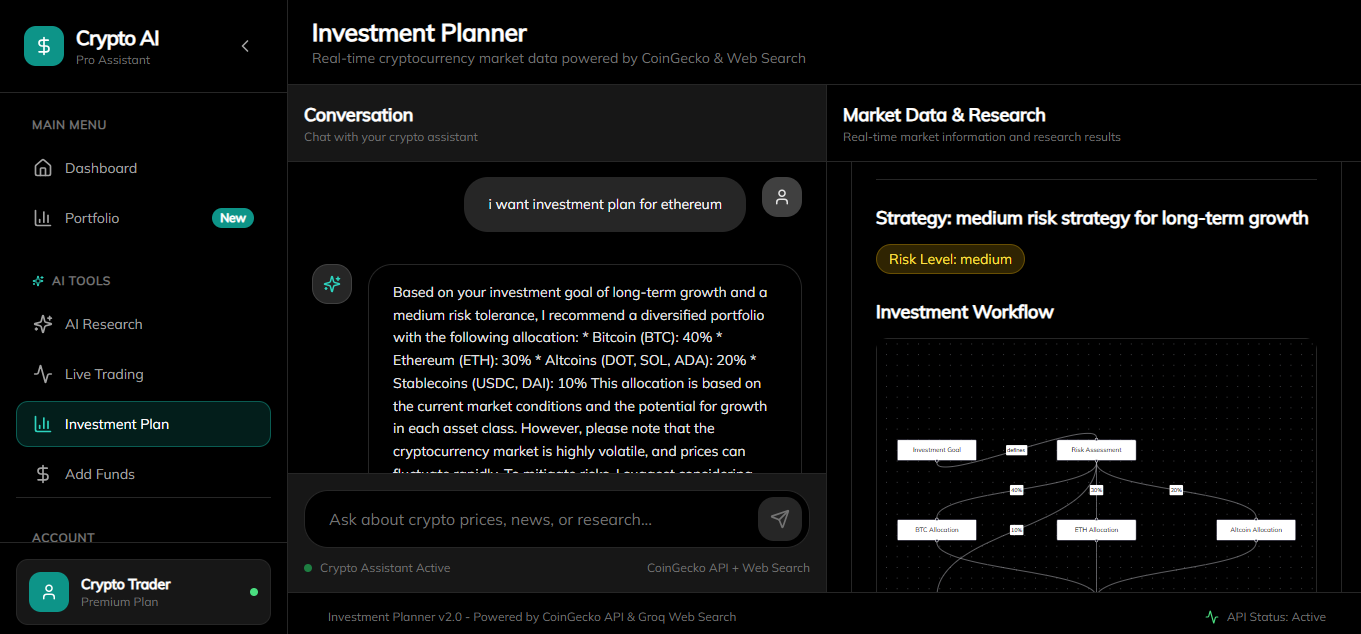Open the Live Trading page
1361x634 pixels.
[x=104, y=374]
